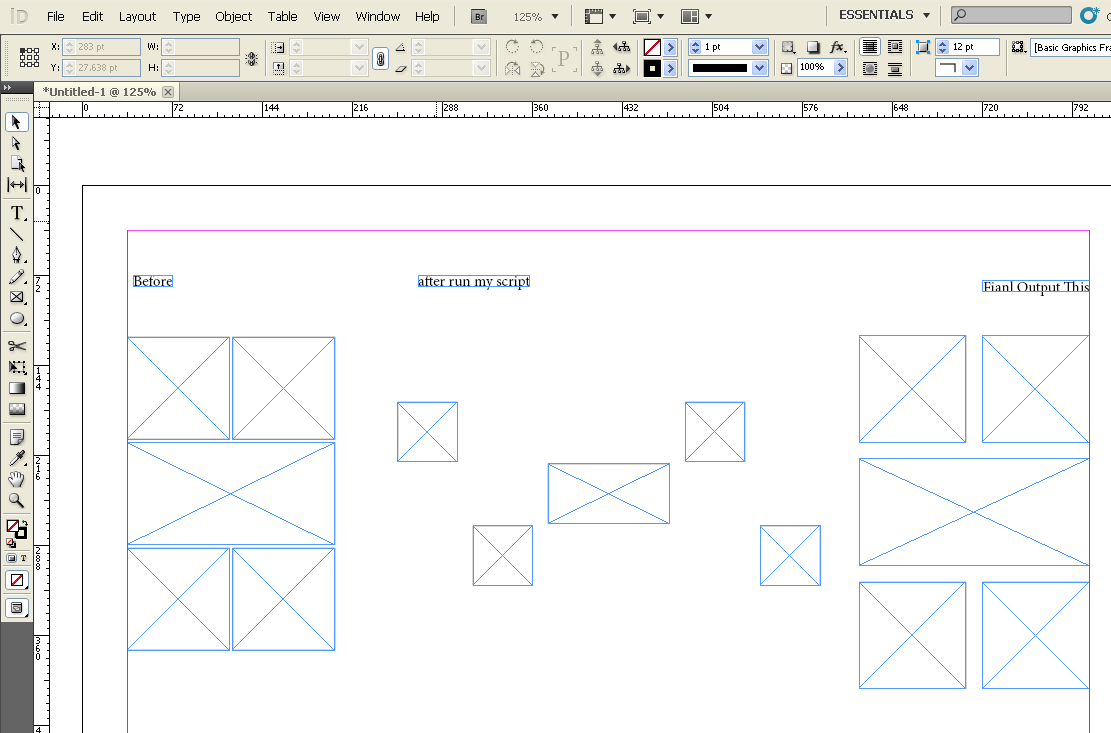
Task: Open the Window menu
Action: [x=377, y=16]
